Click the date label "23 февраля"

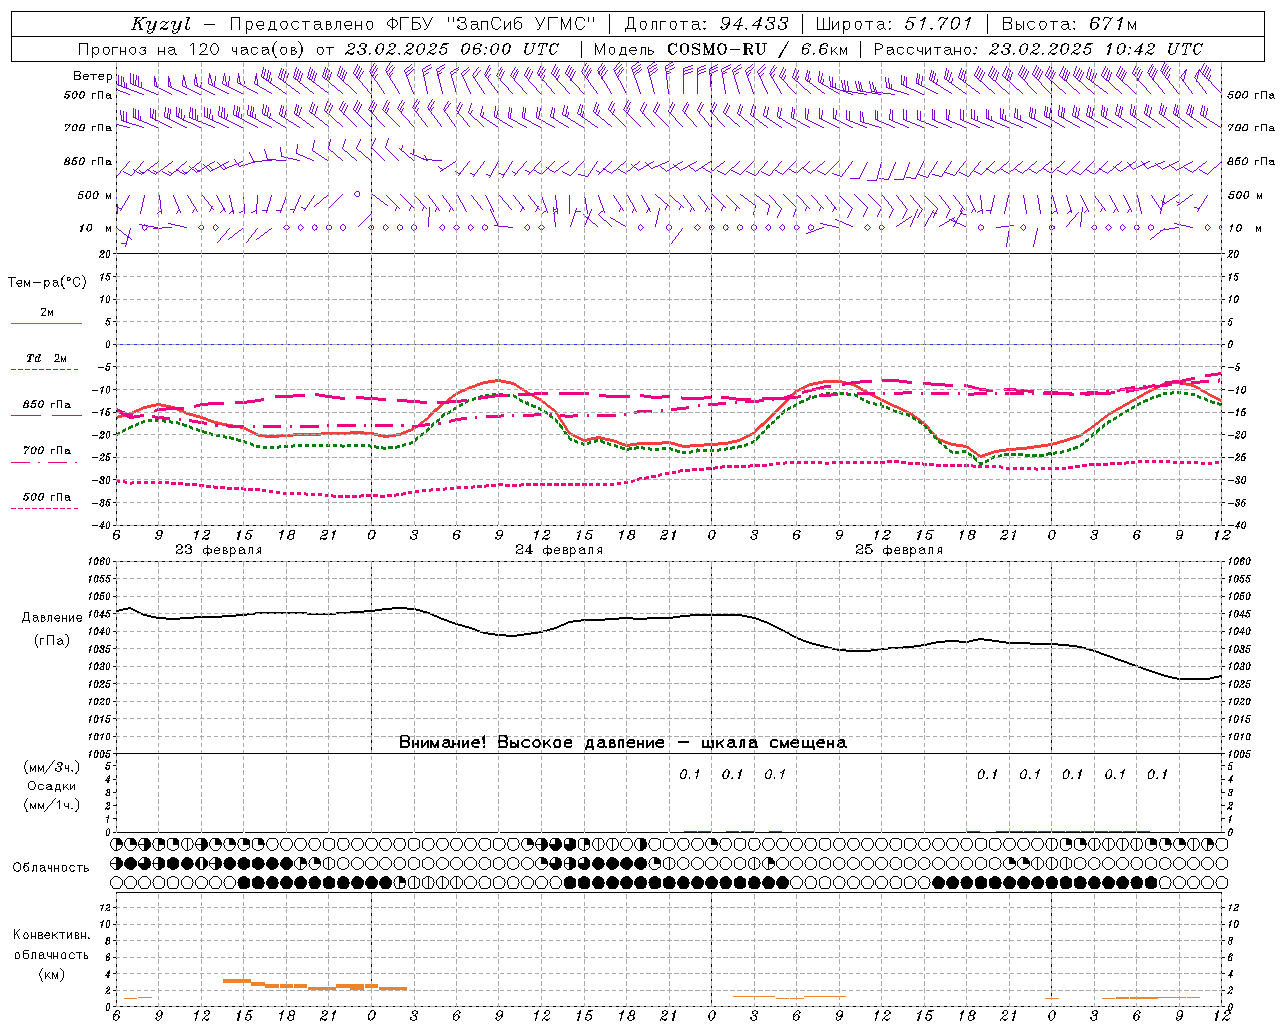point(218,550)
